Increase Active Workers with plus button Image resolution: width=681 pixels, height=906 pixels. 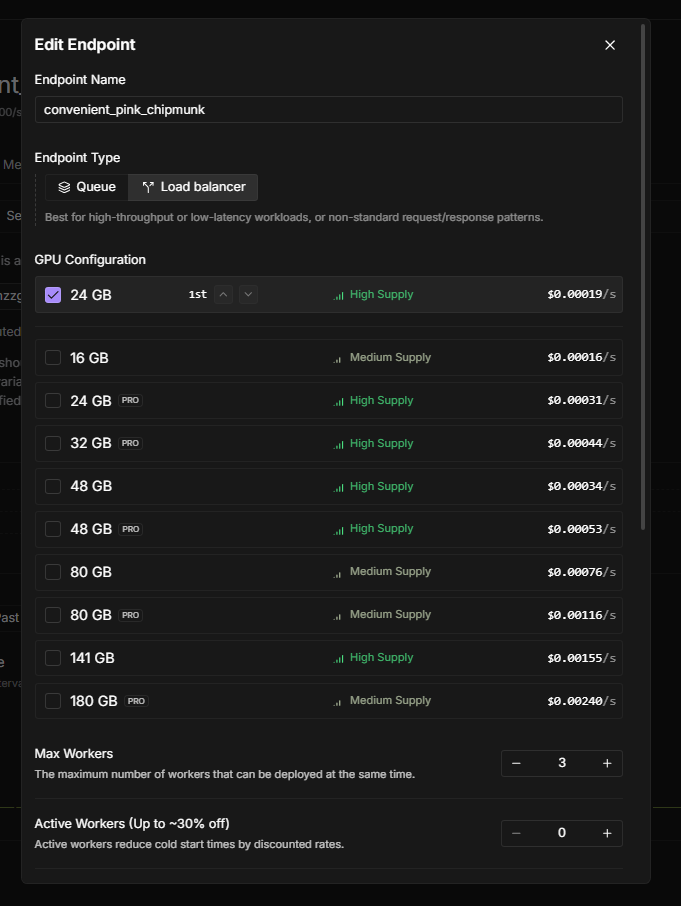[607, 833]
